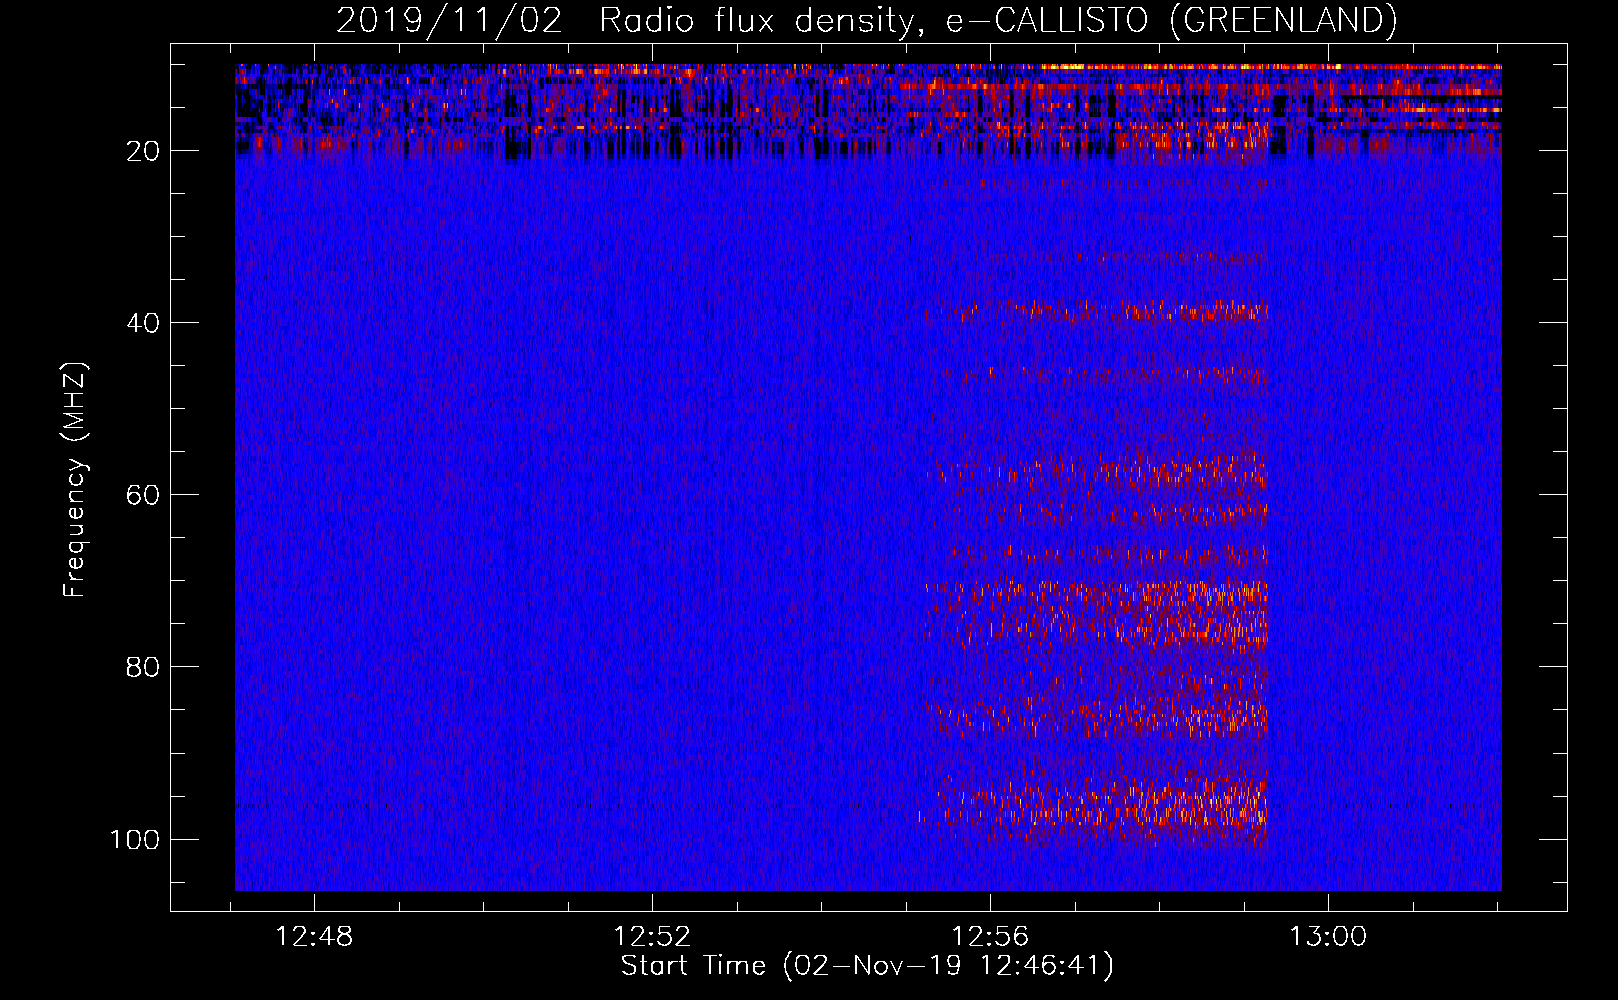Click the 20 MHz frequency tick label
The height and width of the screenshot is (1000, 1618).
tap(143, 151)
